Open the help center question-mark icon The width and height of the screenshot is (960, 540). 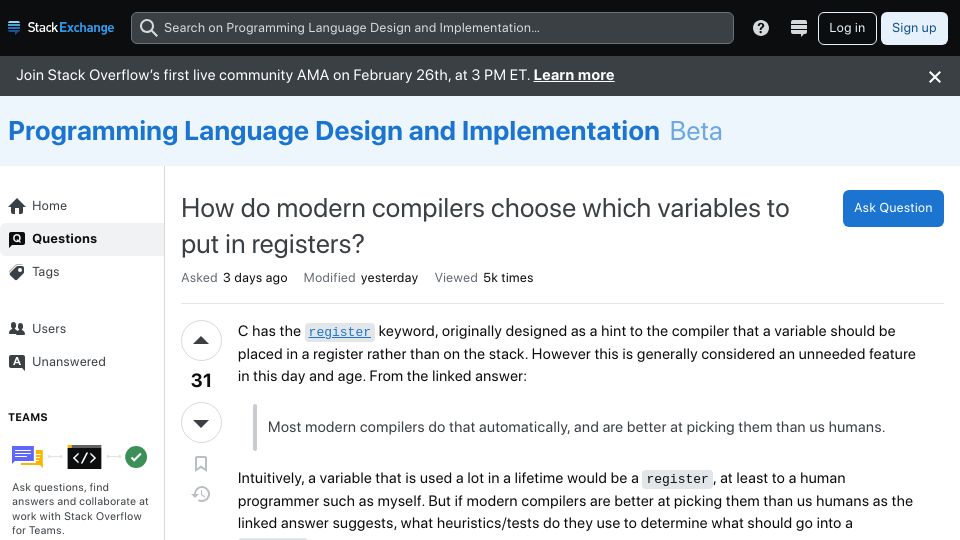point(760,28)
